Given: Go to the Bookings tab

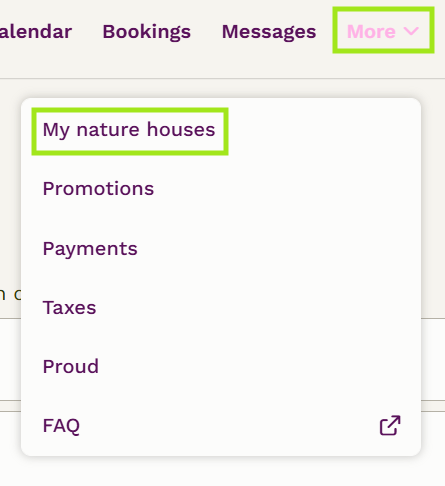Looking at the screenshot, I should (x=147, y=32).
